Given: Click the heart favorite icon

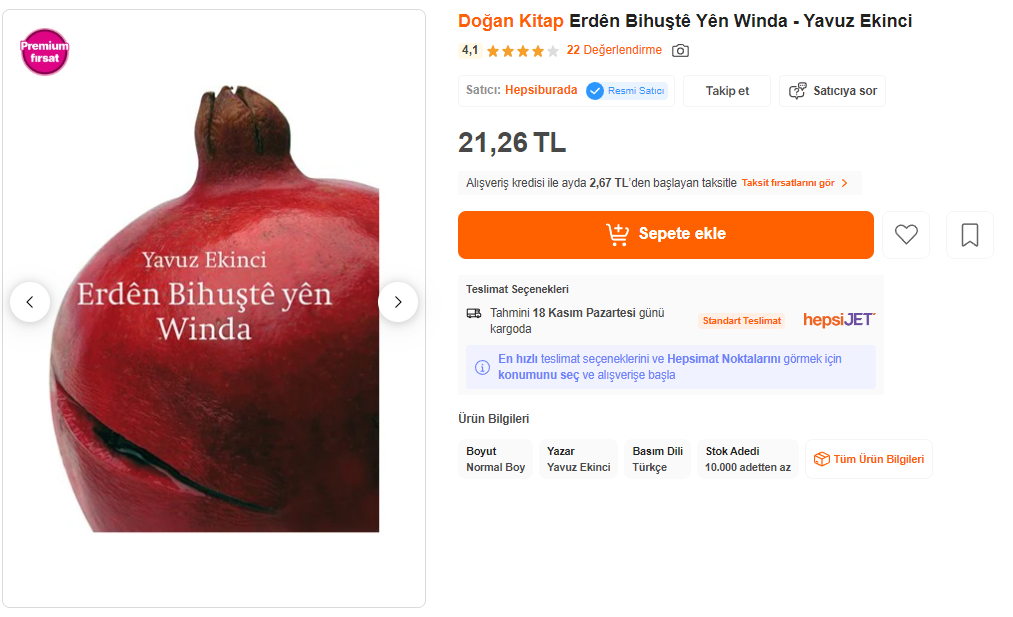Looking at the screenshot, I should tap(906, 235).
